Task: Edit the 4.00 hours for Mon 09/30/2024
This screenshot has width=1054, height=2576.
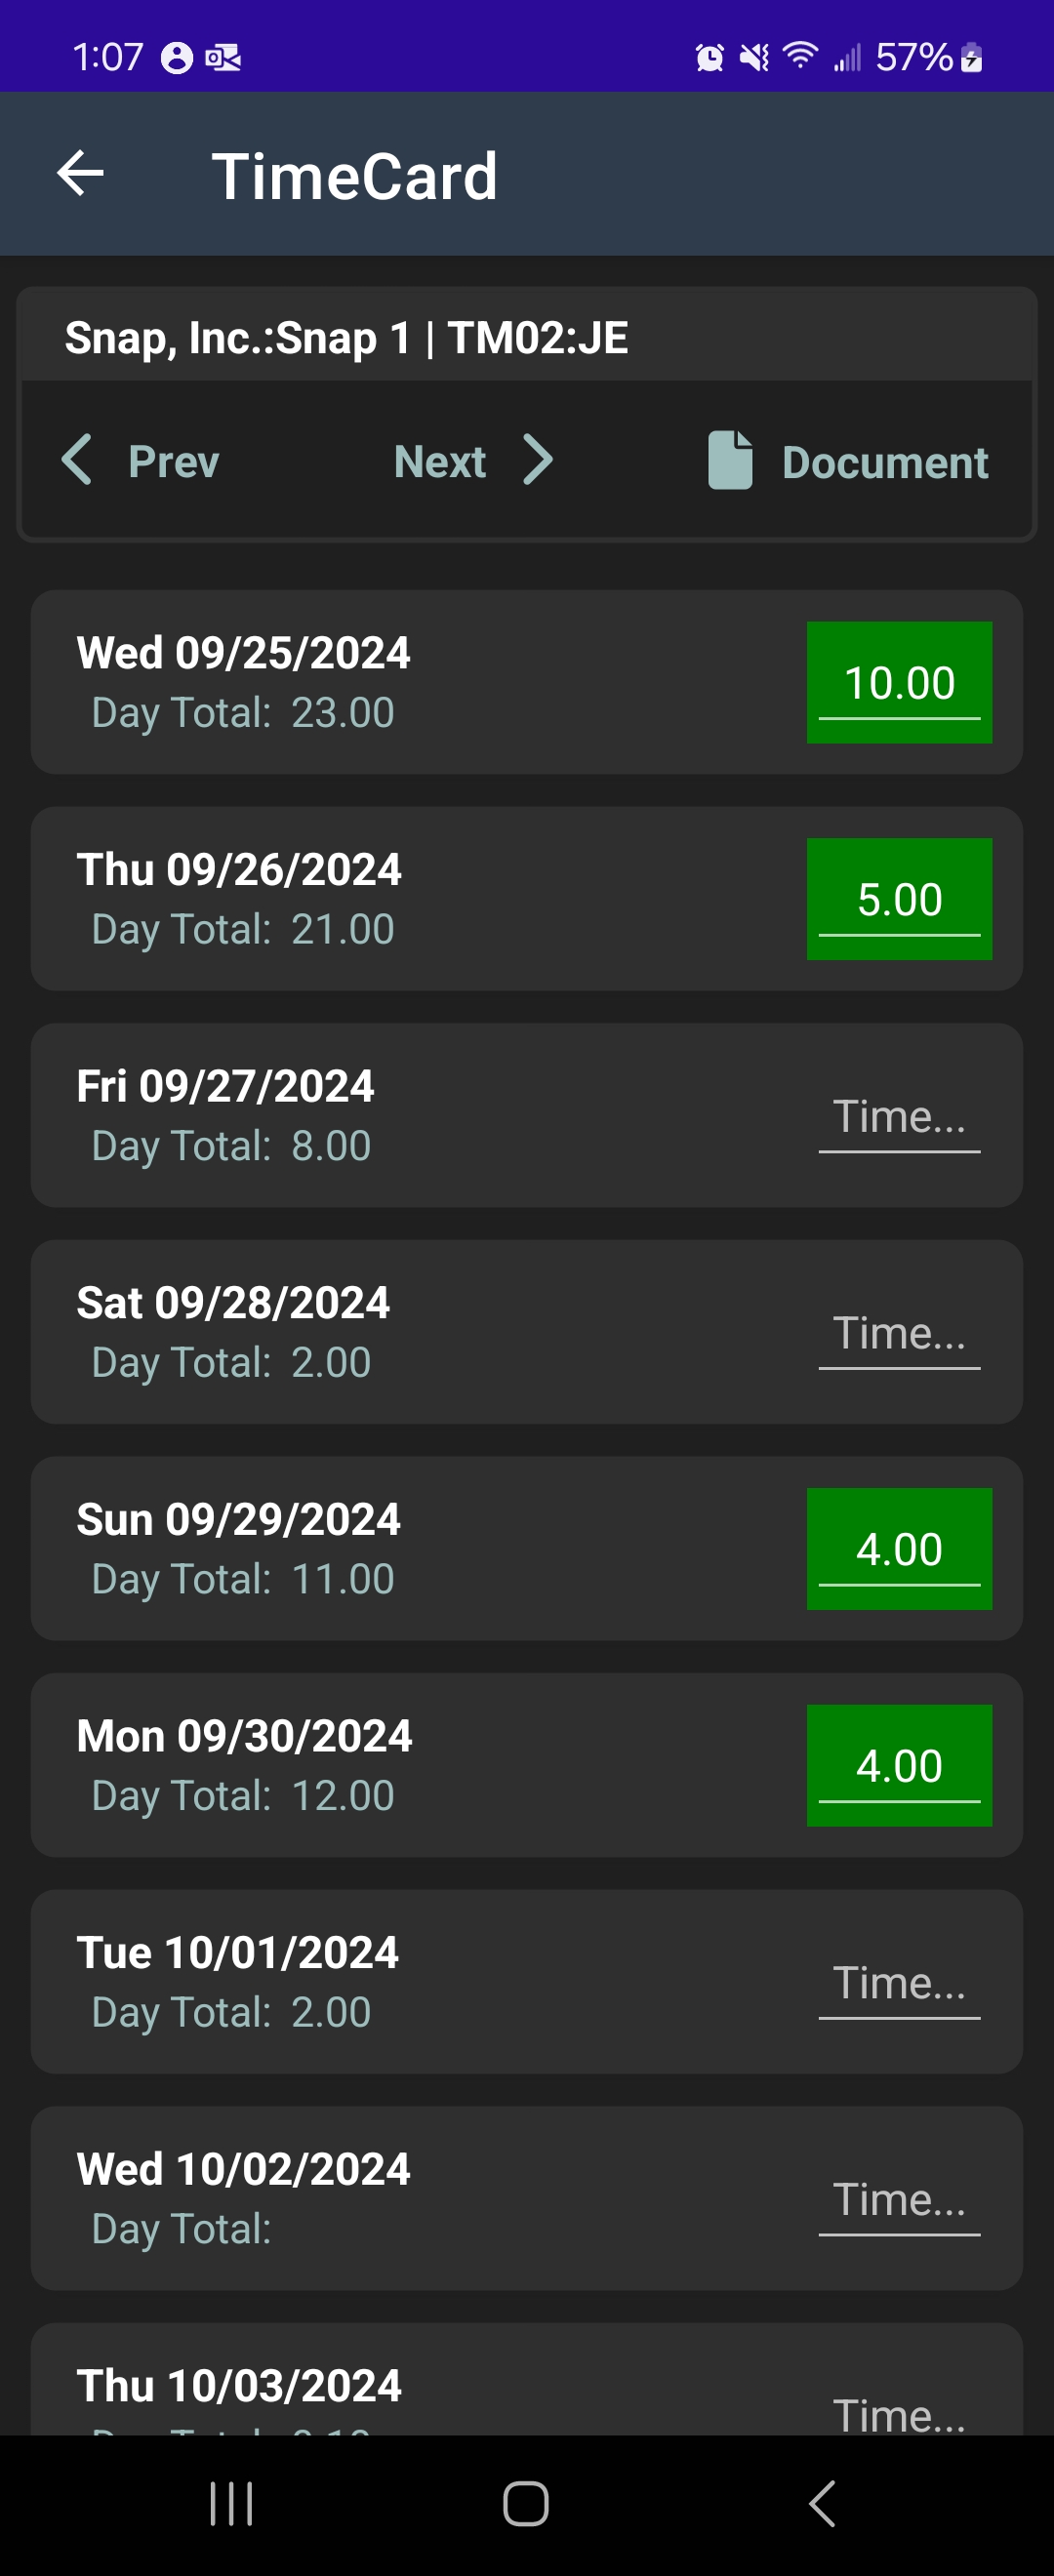Action: point(899,1766)
